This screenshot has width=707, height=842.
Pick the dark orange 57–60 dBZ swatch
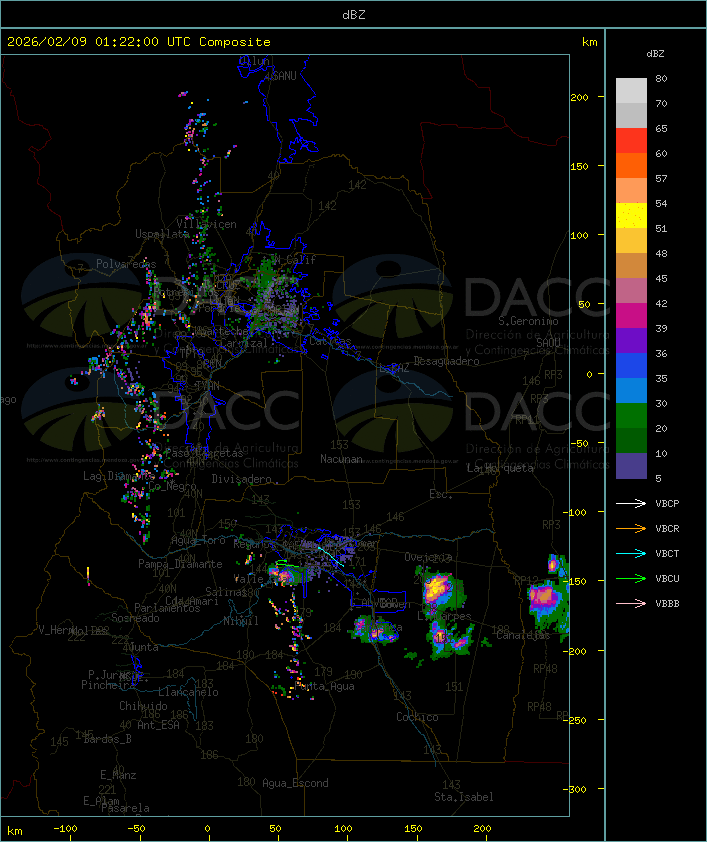pyautogui.click(x=631, y=166)
